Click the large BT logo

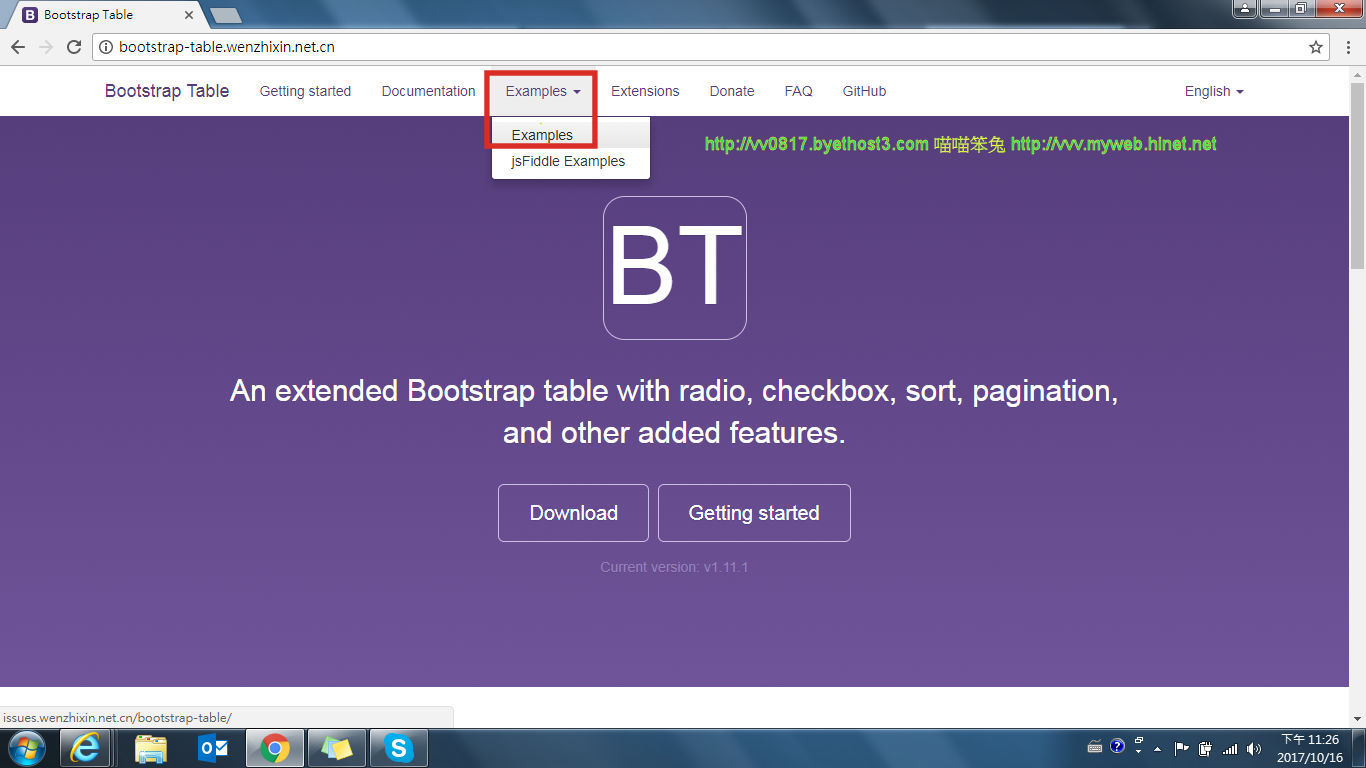pos(675,268)
